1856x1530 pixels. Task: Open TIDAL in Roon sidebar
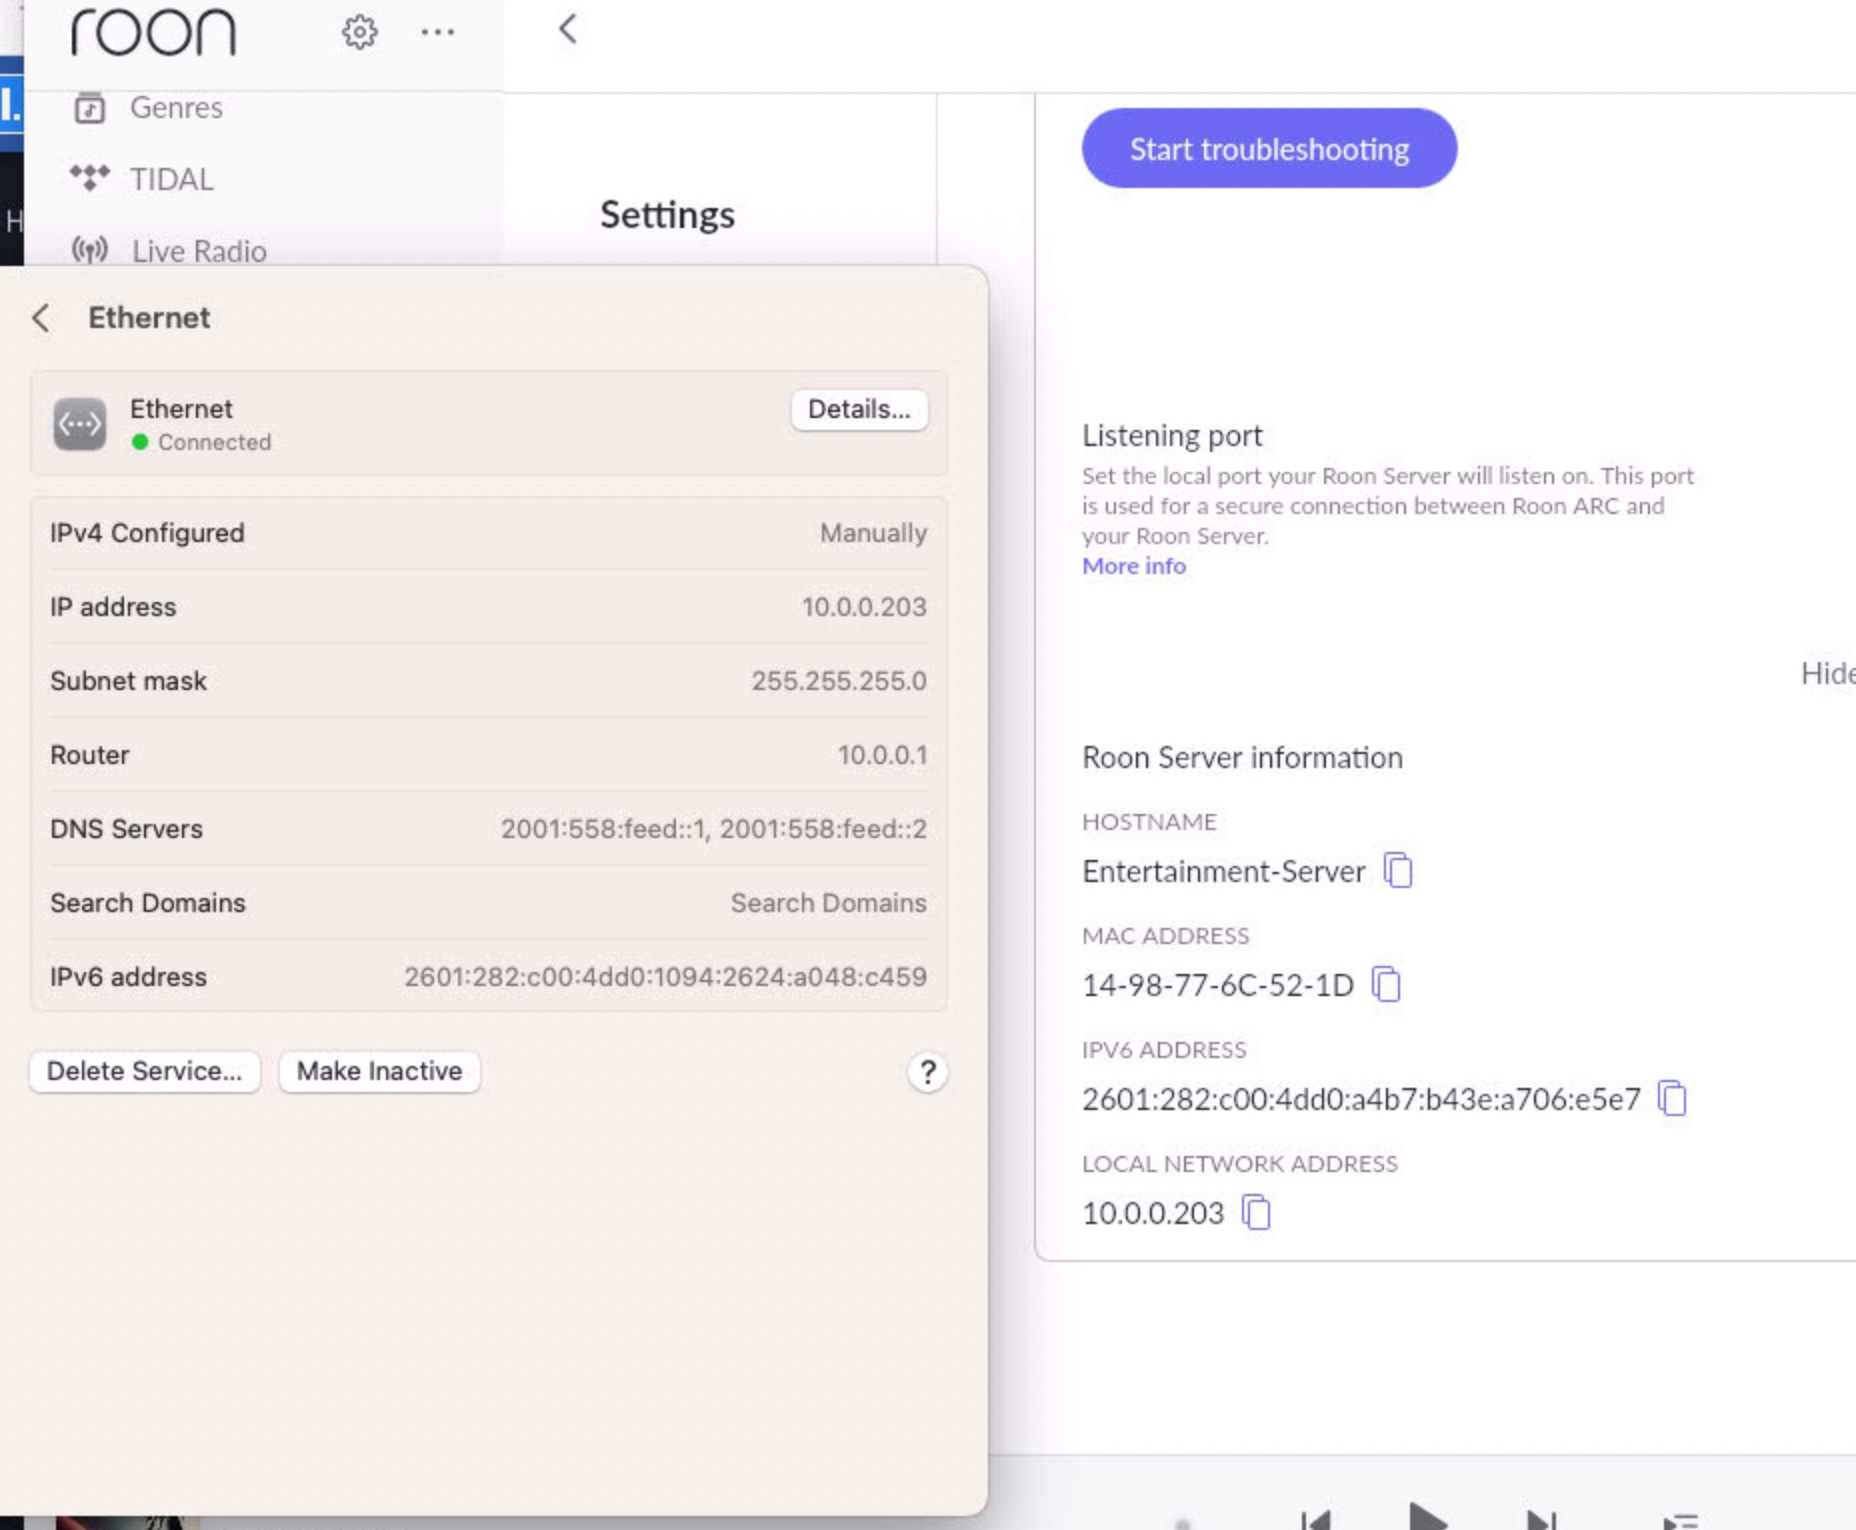click(171, 179)
